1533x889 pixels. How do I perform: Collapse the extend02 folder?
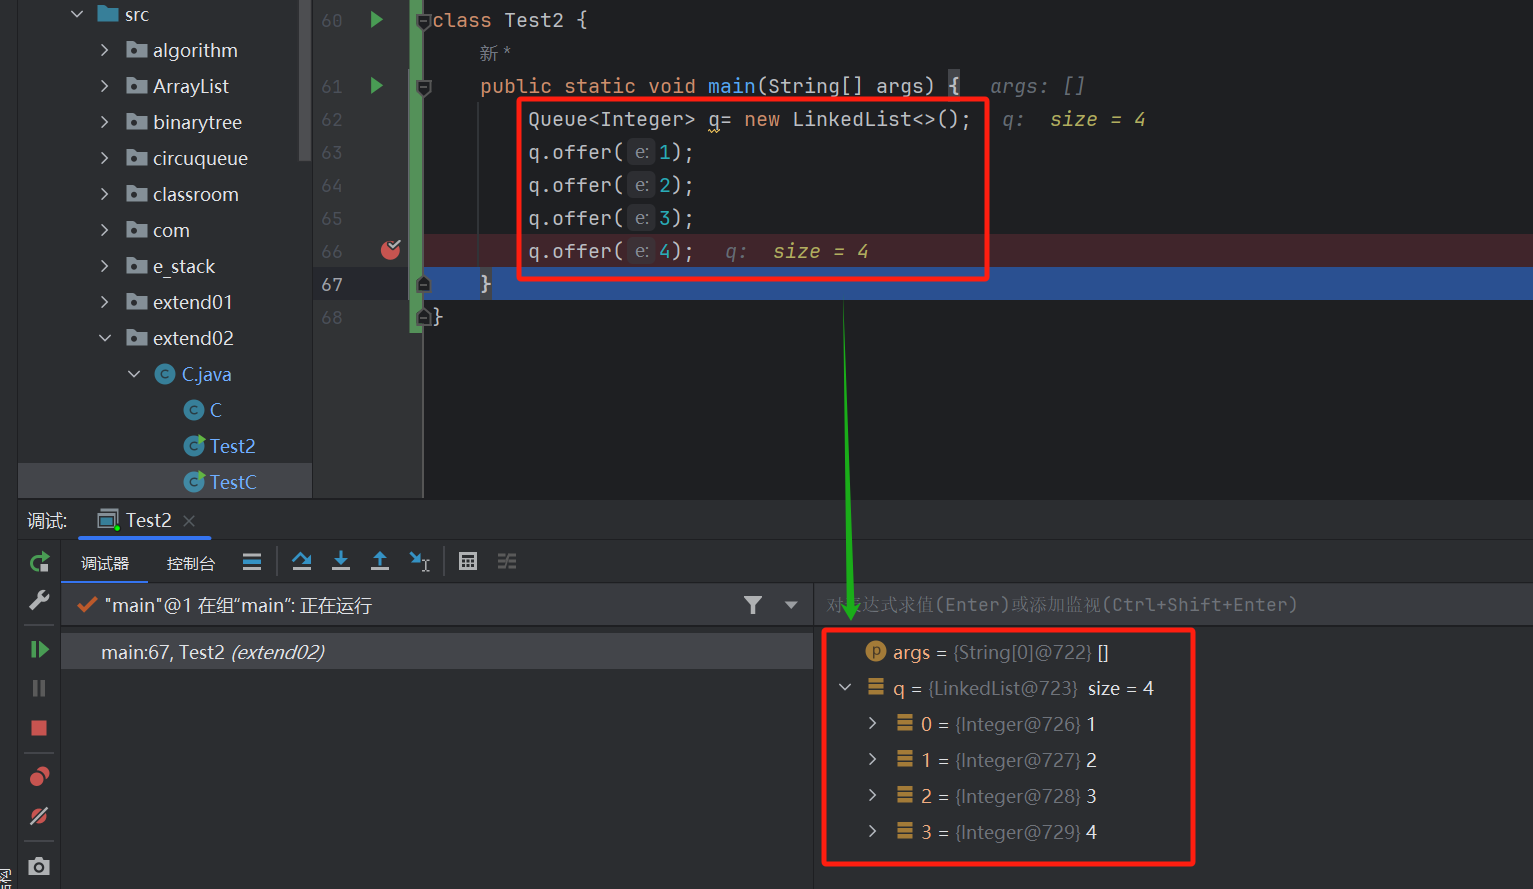(105, 338)
